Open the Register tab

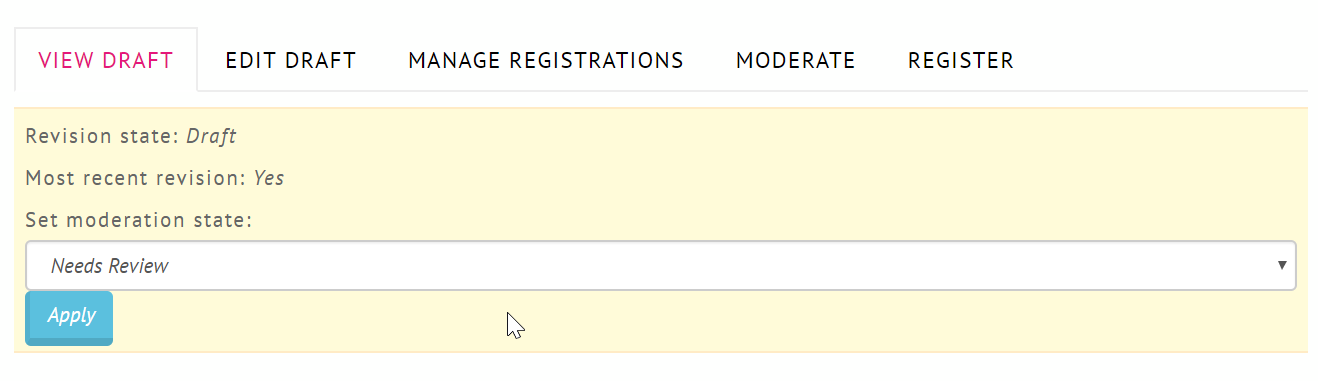coord(961,60)
